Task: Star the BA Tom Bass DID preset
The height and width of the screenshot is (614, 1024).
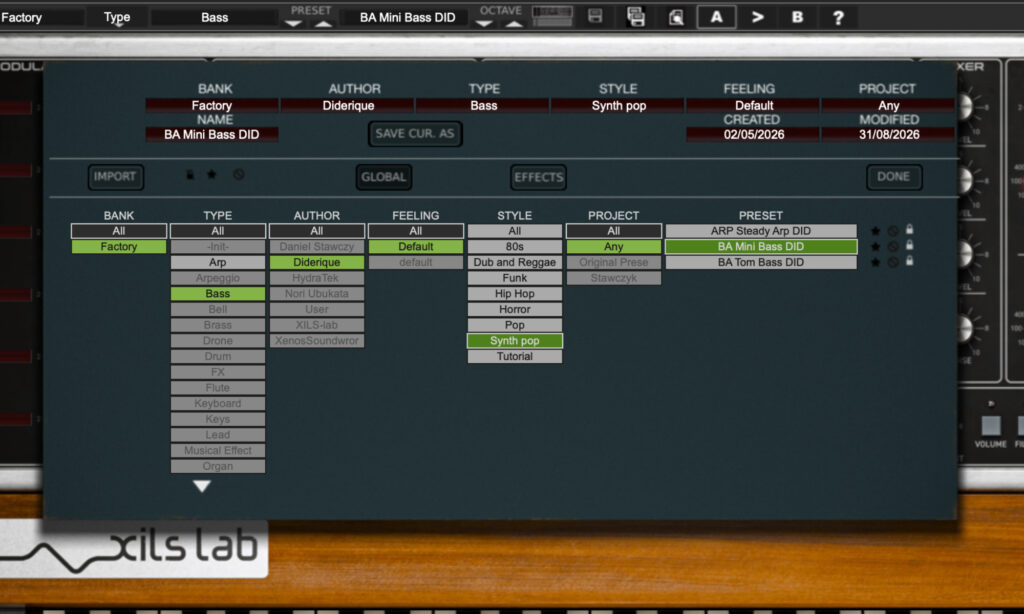Action: [x=875, y=262]
